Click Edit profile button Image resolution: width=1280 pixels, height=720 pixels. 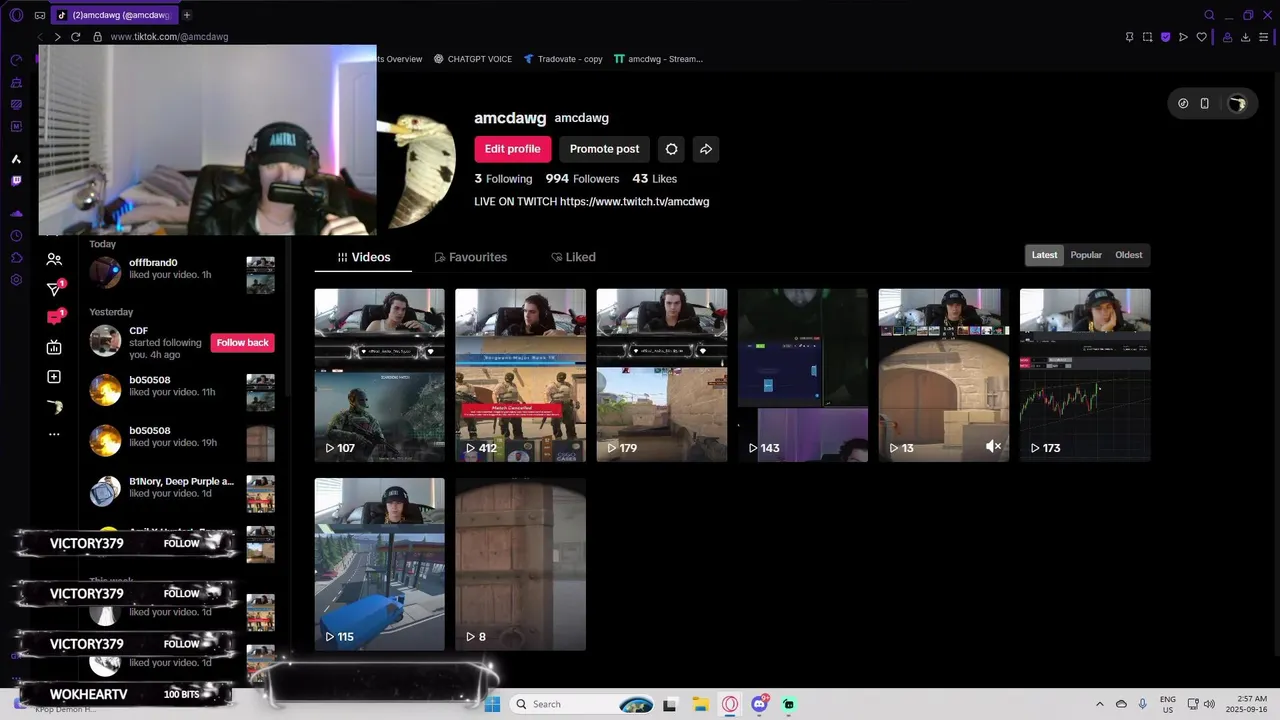coord(512,149)
